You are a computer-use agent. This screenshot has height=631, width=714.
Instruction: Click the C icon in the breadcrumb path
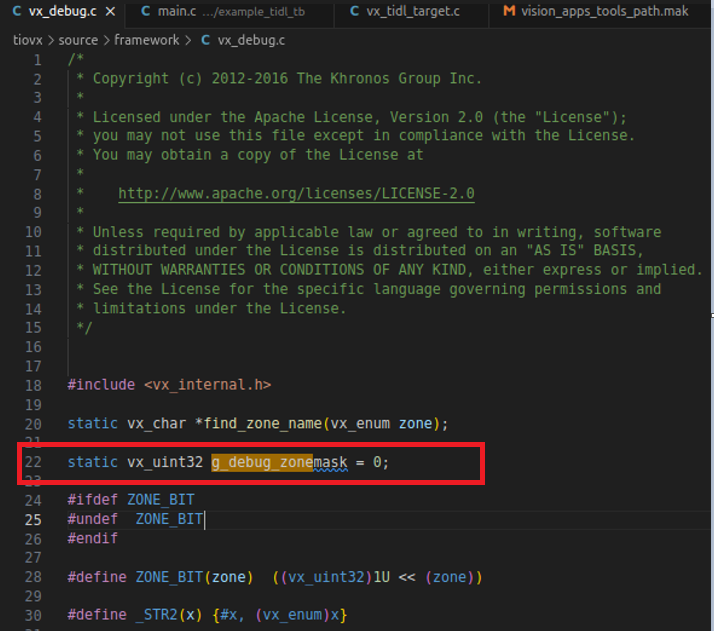click(206, 40)
